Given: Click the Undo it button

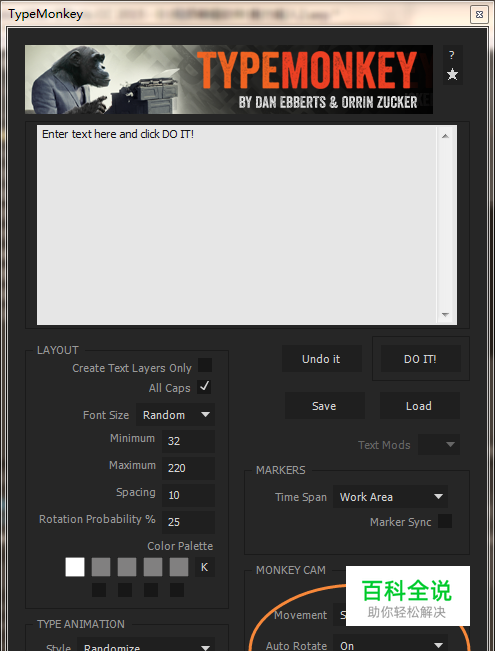Looking at the screenshot, I should point(321,359).
